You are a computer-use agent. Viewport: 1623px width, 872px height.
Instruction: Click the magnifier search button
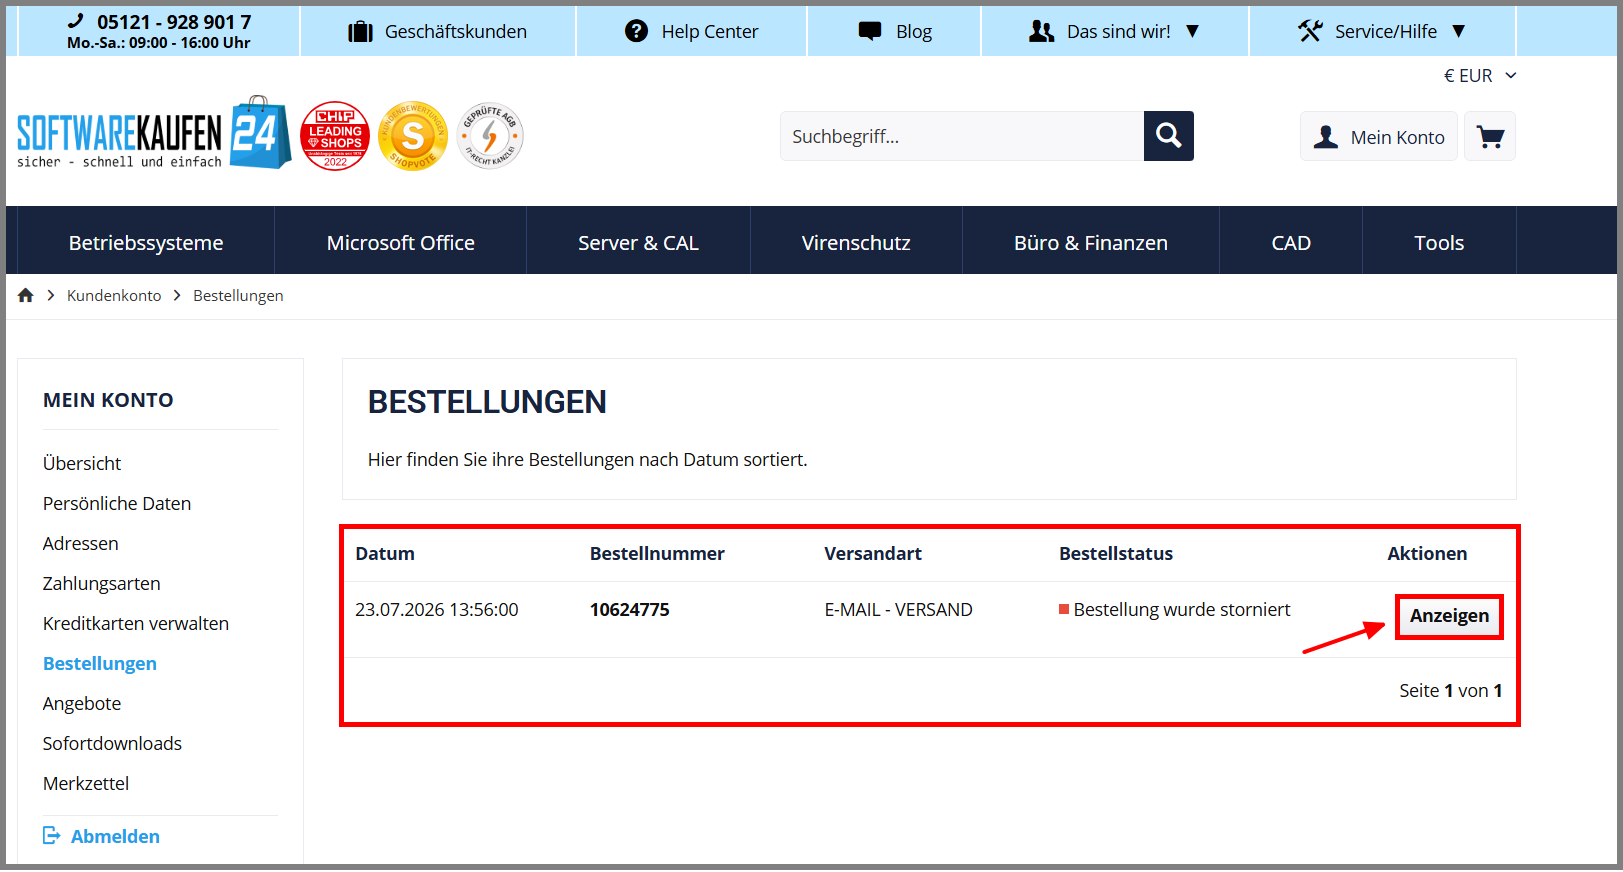click(x=1169, y=136)
